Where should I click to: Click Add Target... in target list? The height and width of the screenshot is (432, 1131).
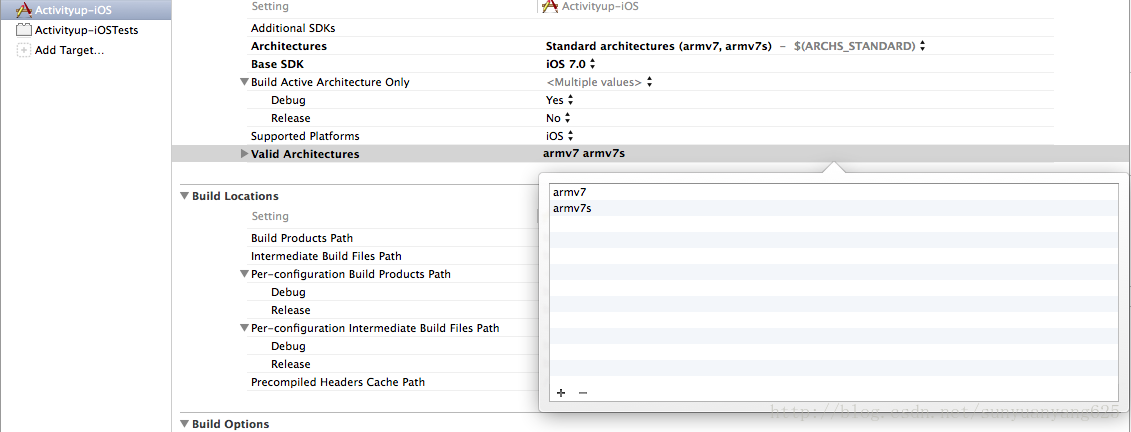pos(69,50)
